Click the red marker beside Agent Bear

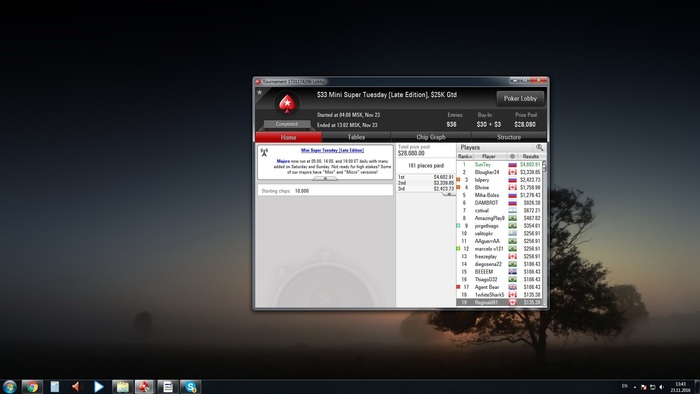pyautogui.click(x=458, y=287)
